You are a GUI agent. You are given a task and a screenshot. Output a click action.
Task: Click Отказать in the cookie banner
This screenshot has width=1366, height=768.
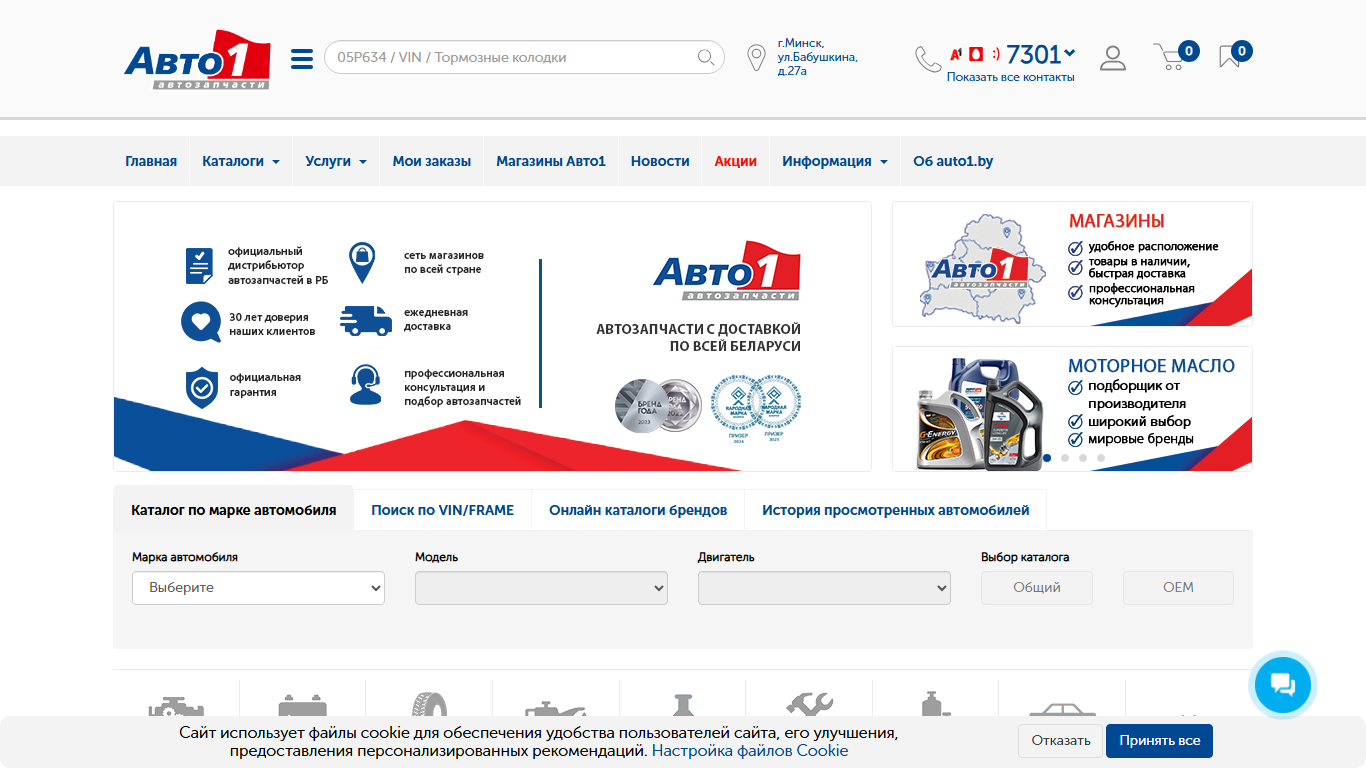pyautogui.click(x=1061, y=741)
